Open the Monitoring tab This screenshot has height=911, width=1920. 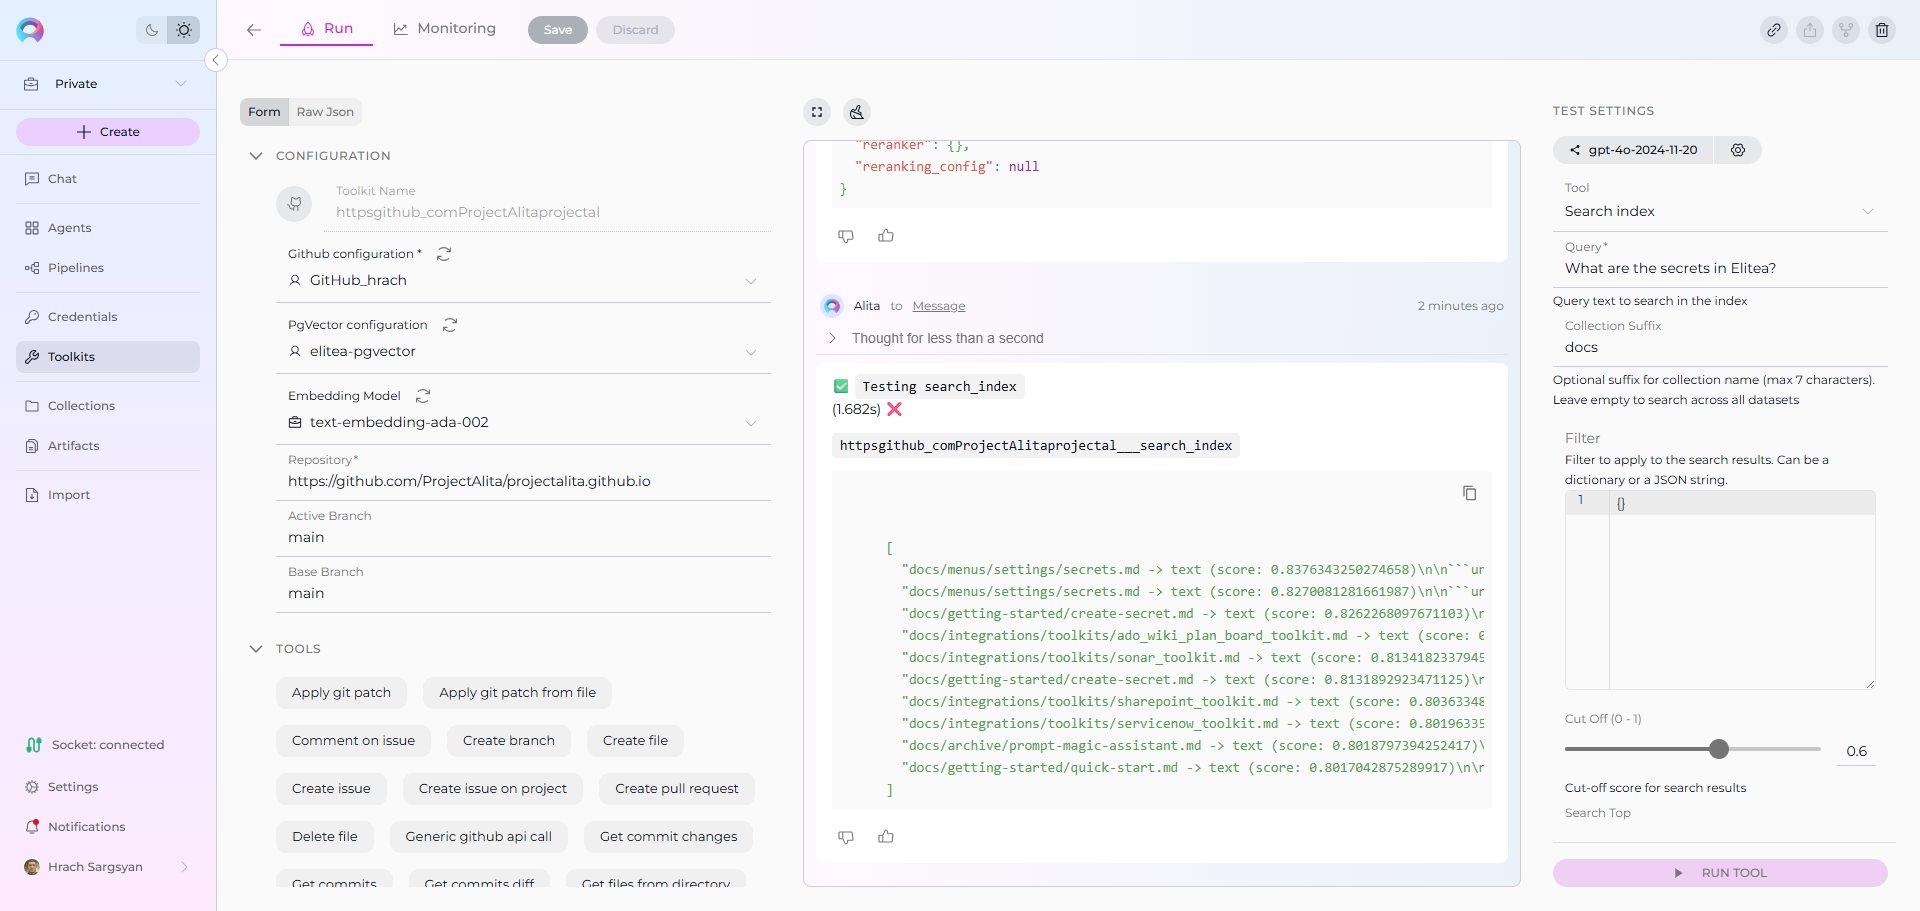tap(445, 29)
